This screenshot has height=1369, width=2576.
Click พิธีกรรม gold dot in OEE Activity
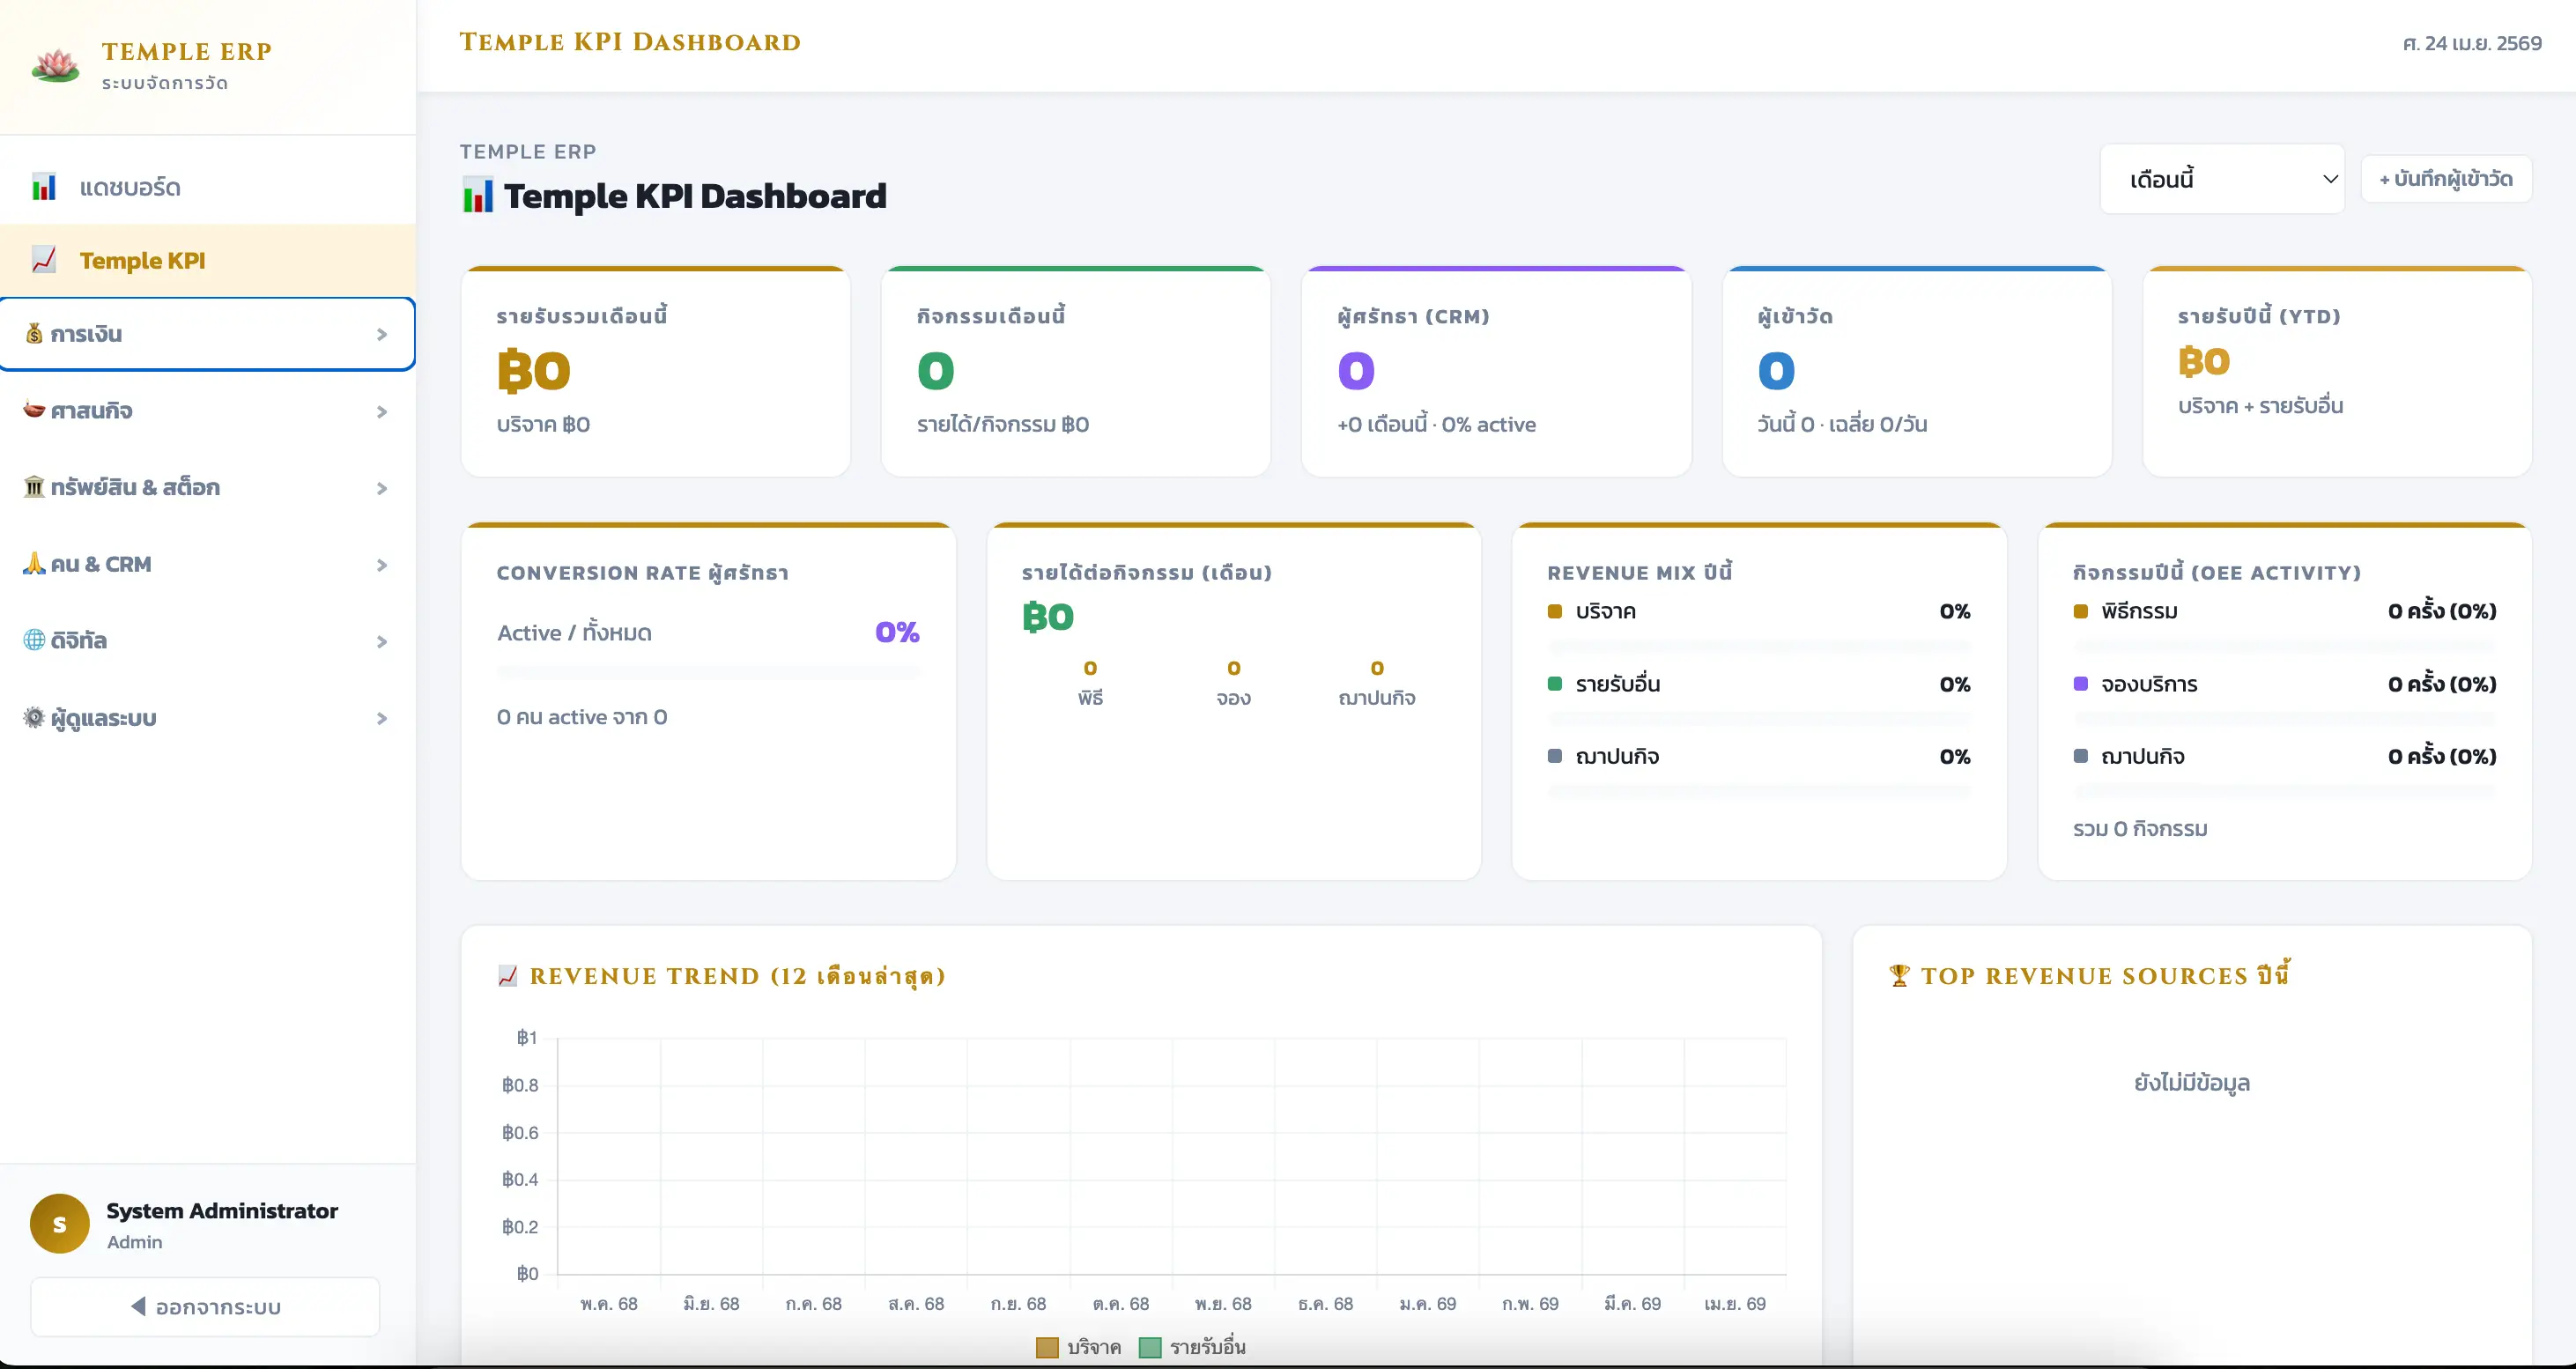pos(2081,611)
